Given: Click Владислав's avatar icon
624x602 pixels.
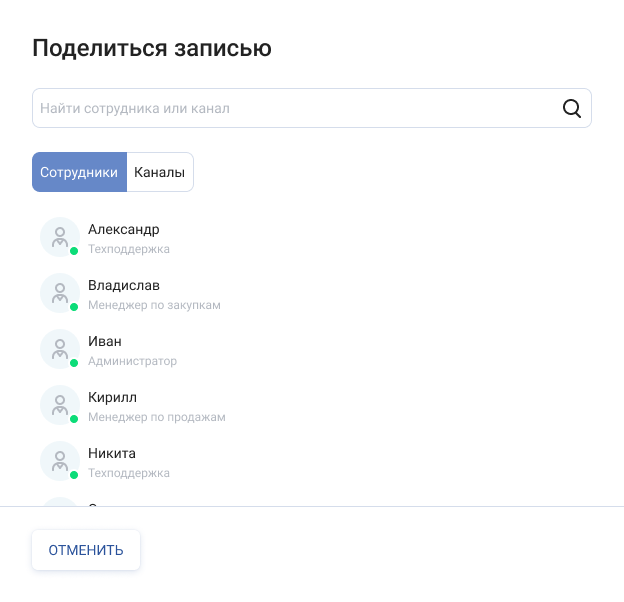Looking at the screenshot, I should [x=60, y=293].
